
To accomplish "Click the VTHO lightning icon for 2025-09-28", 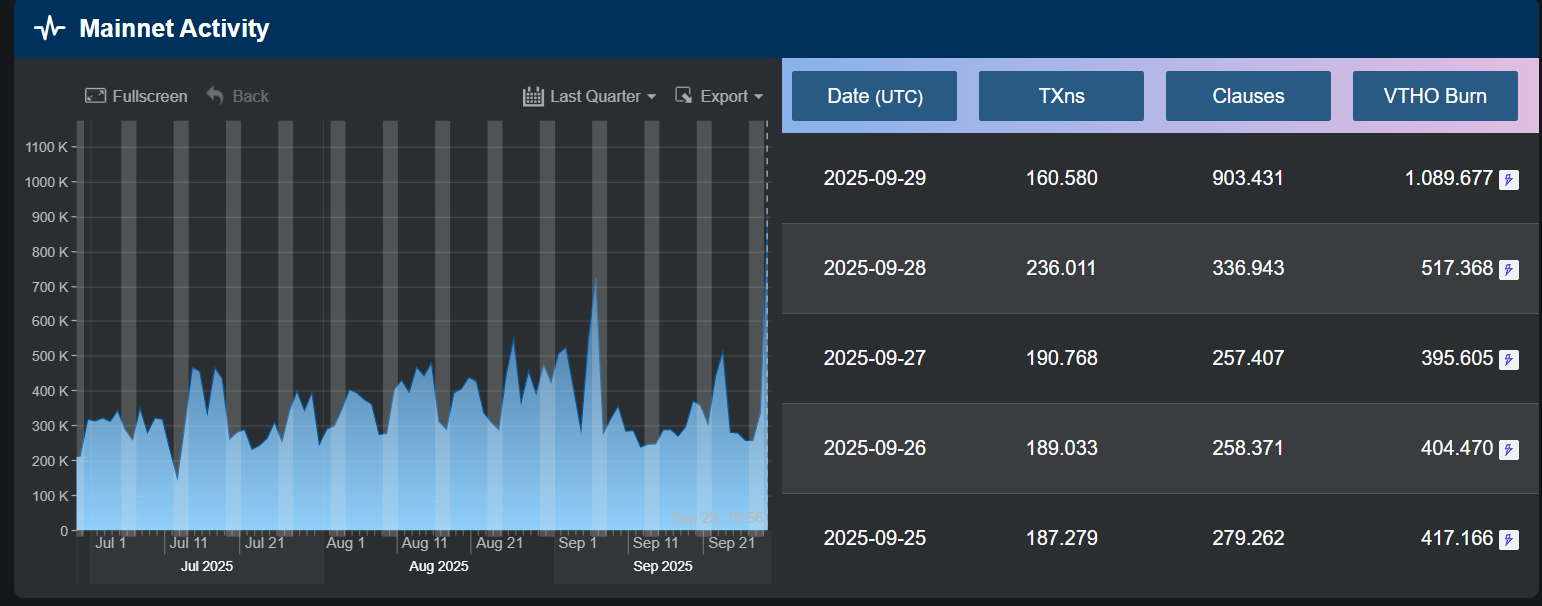I will coord(1508,270).
